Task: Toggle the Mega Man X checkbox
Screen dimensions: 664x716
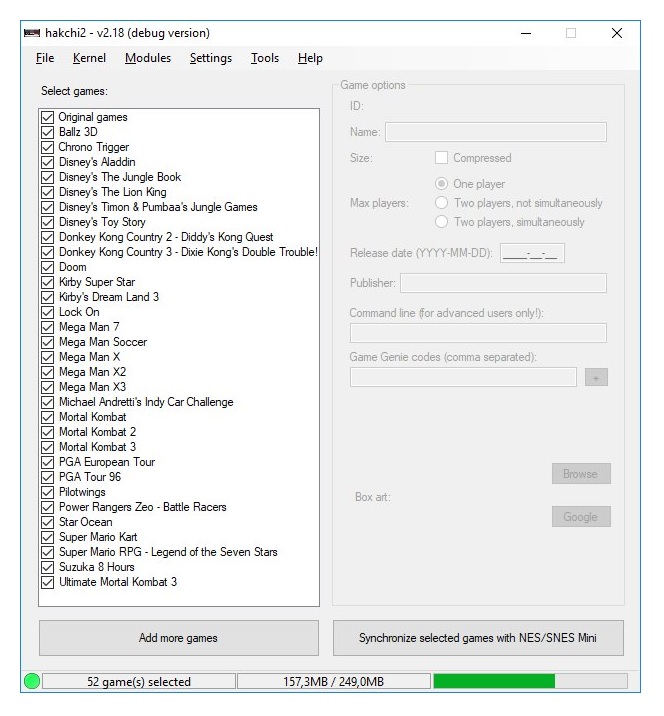Action: pos(47,357)
